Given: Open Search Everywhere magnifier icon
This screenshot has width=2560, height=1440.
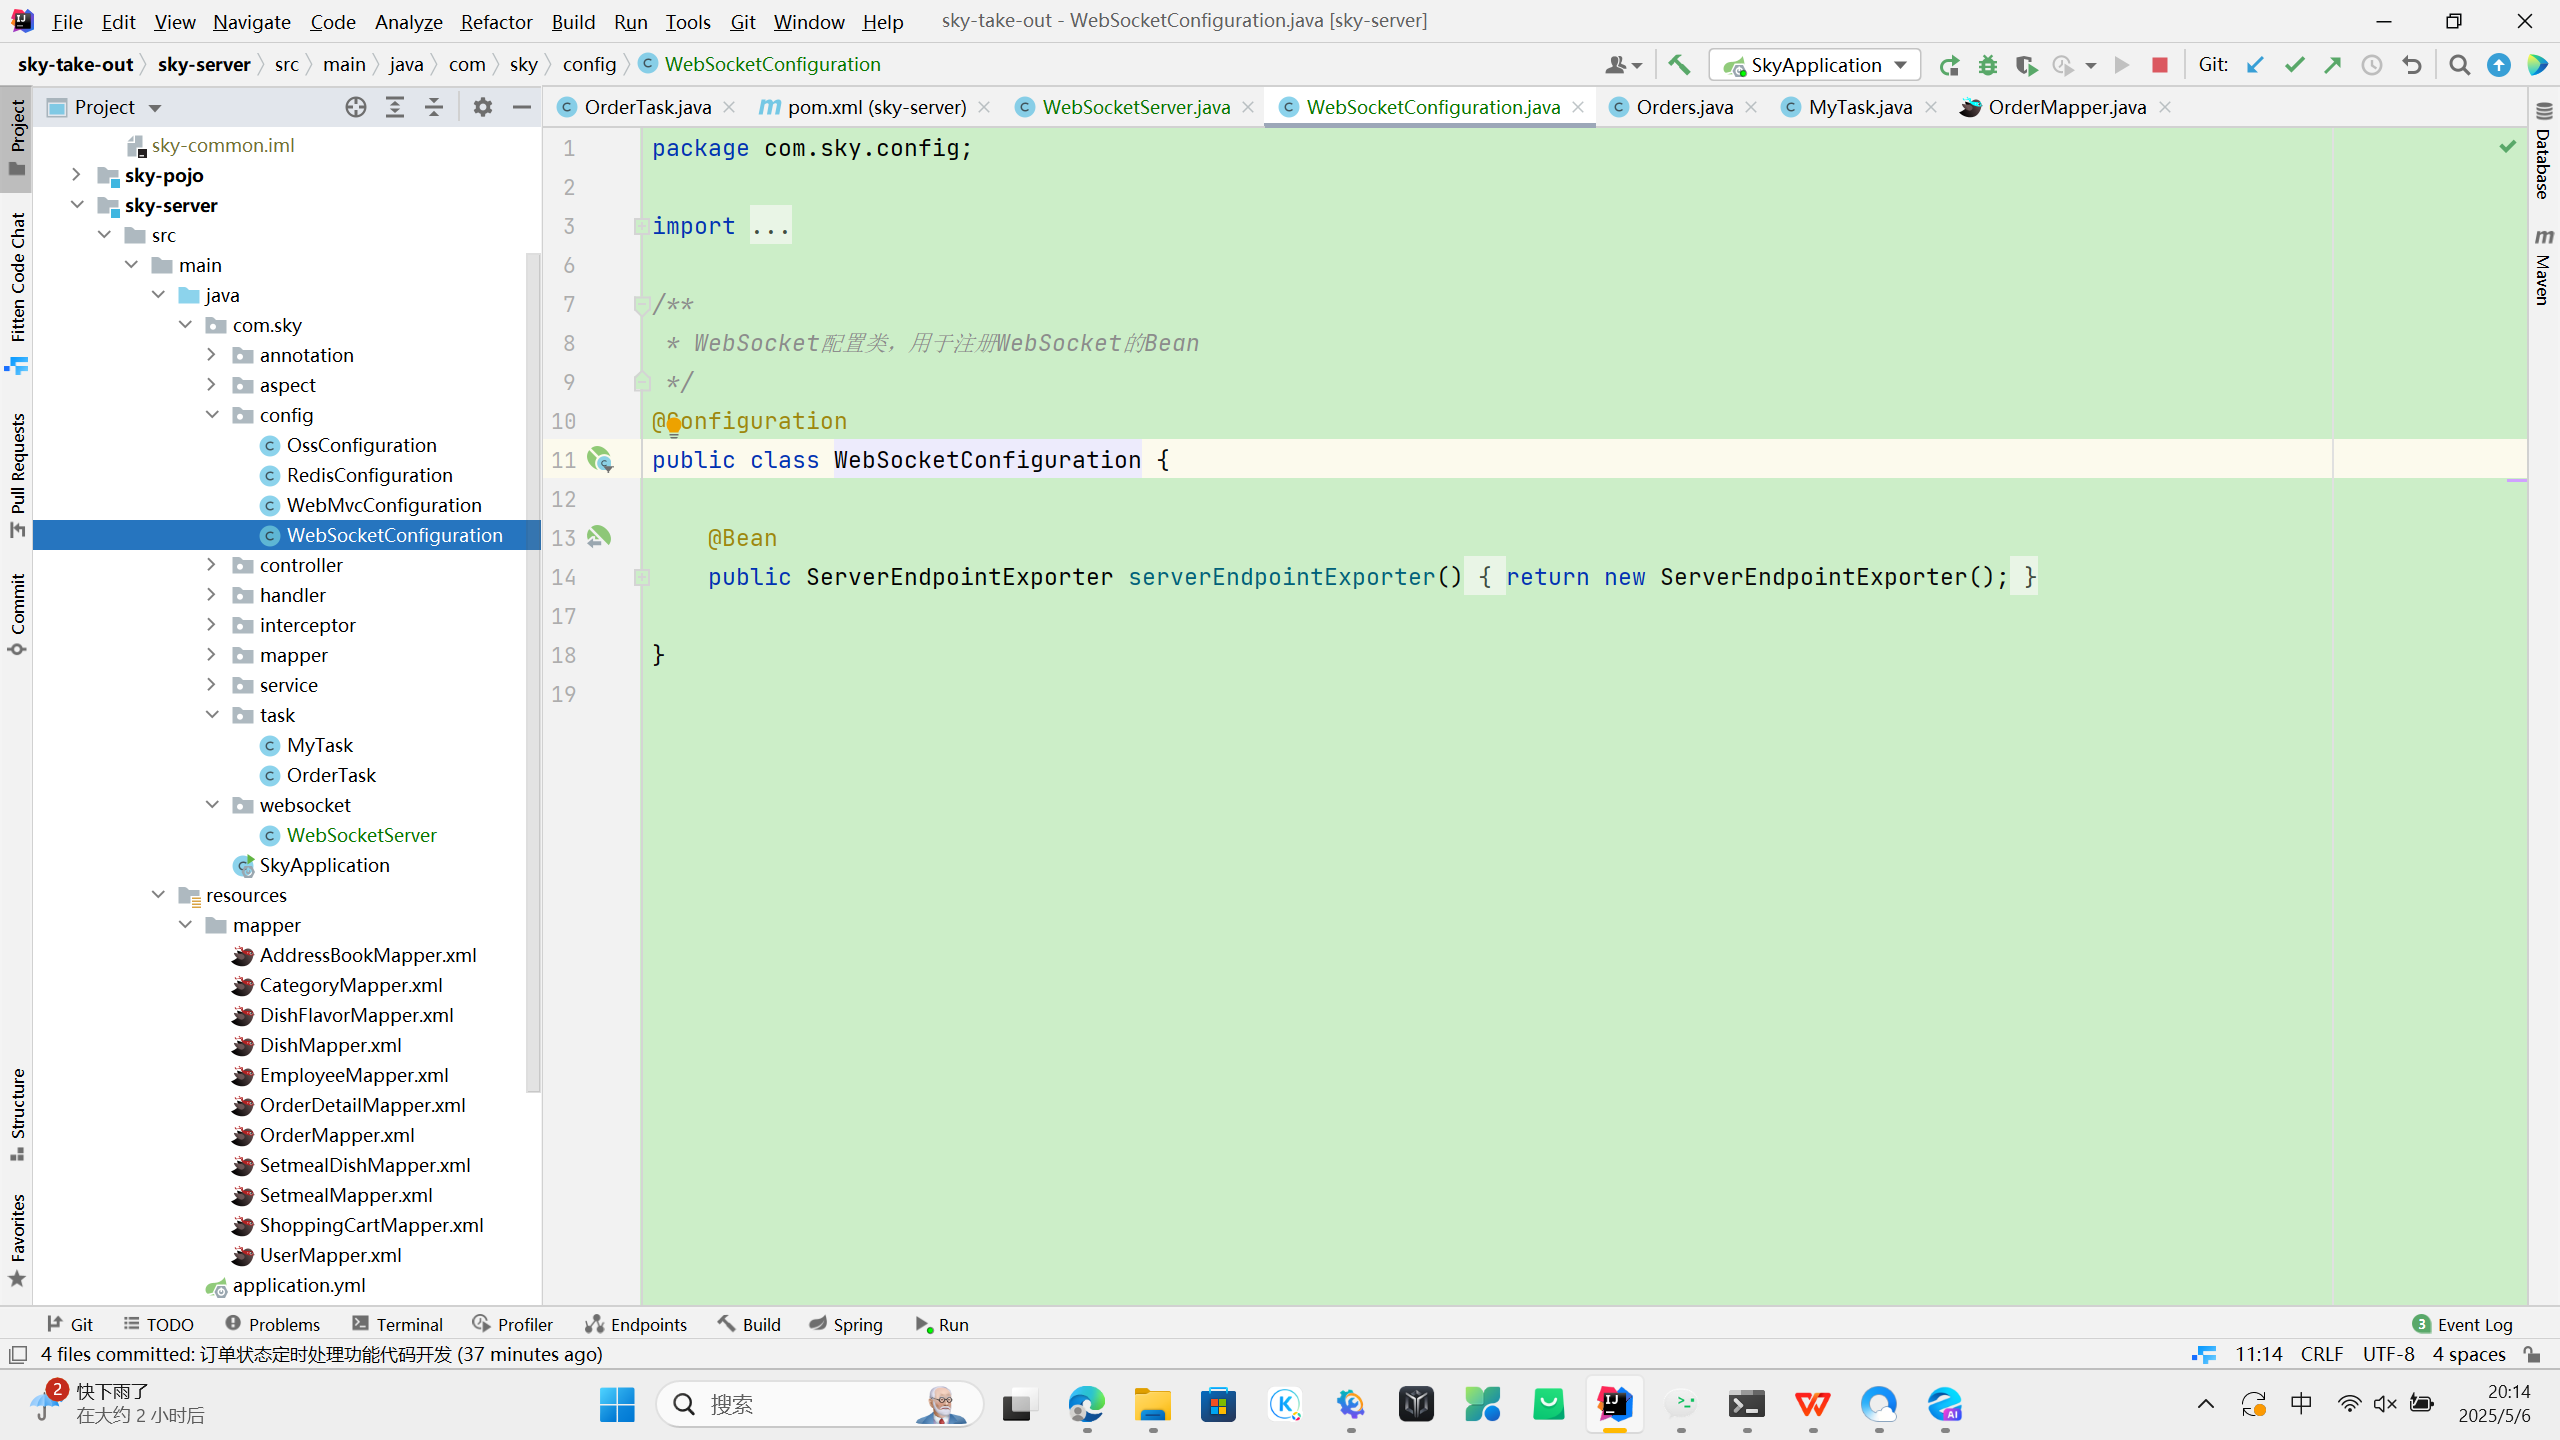Looking at the screenshot, I should [2459, 65].
